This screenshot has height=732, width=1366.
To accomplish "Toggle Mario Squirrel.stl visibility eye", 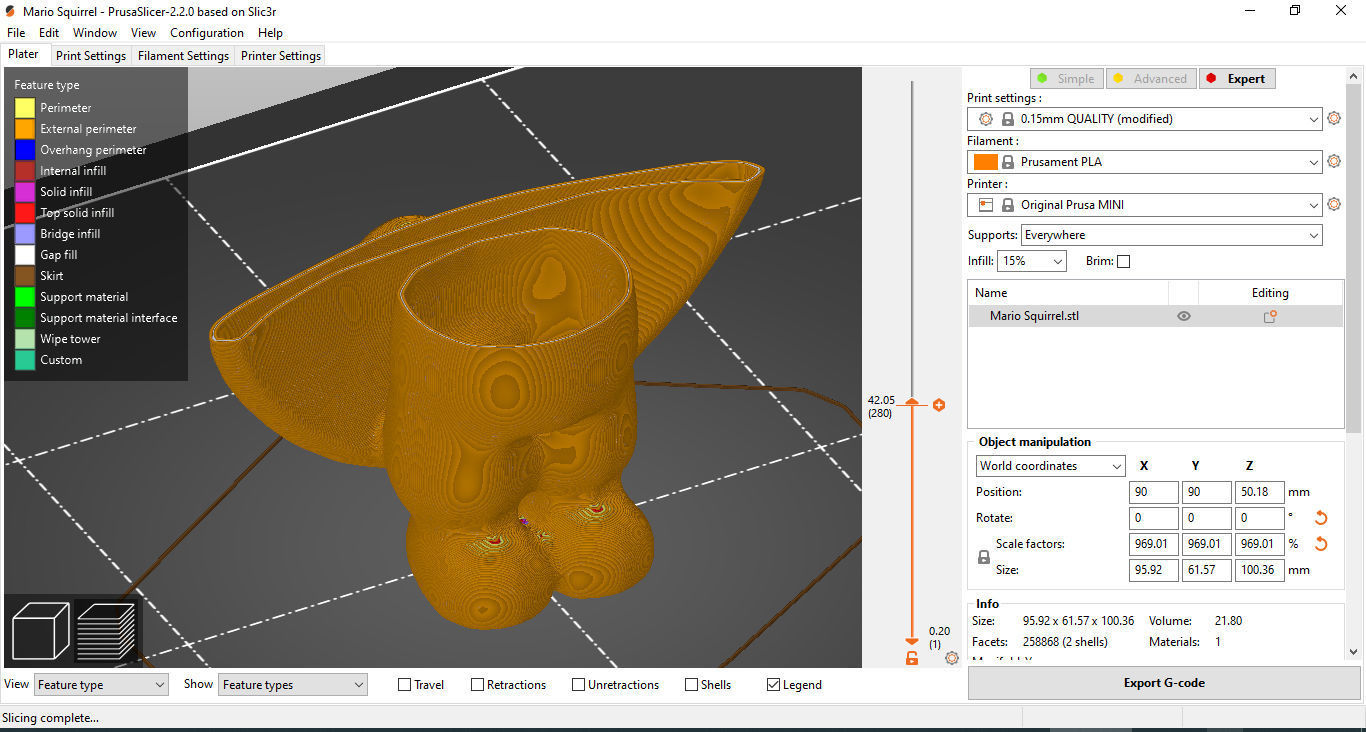I will (x=1184, y=316).
